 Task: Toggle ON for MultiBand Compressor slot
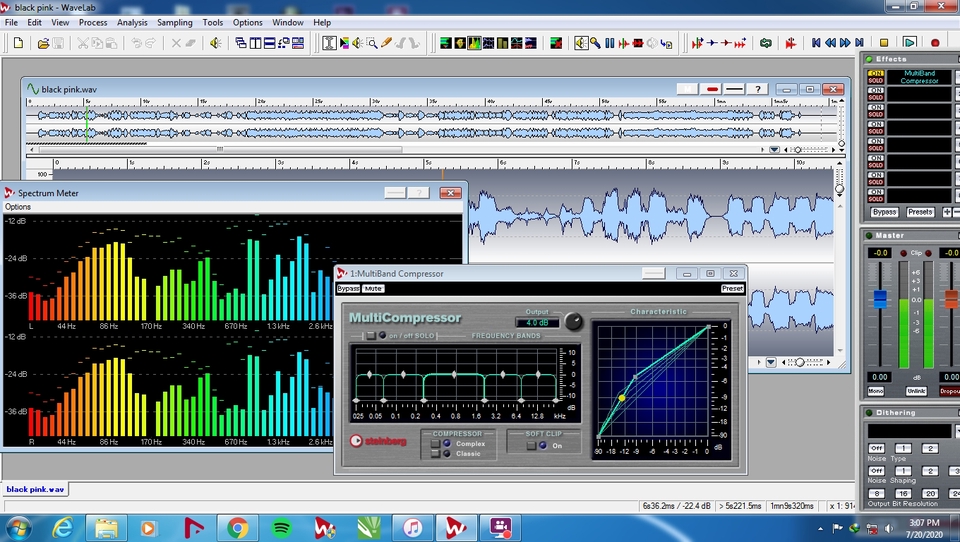coord(876,73)
